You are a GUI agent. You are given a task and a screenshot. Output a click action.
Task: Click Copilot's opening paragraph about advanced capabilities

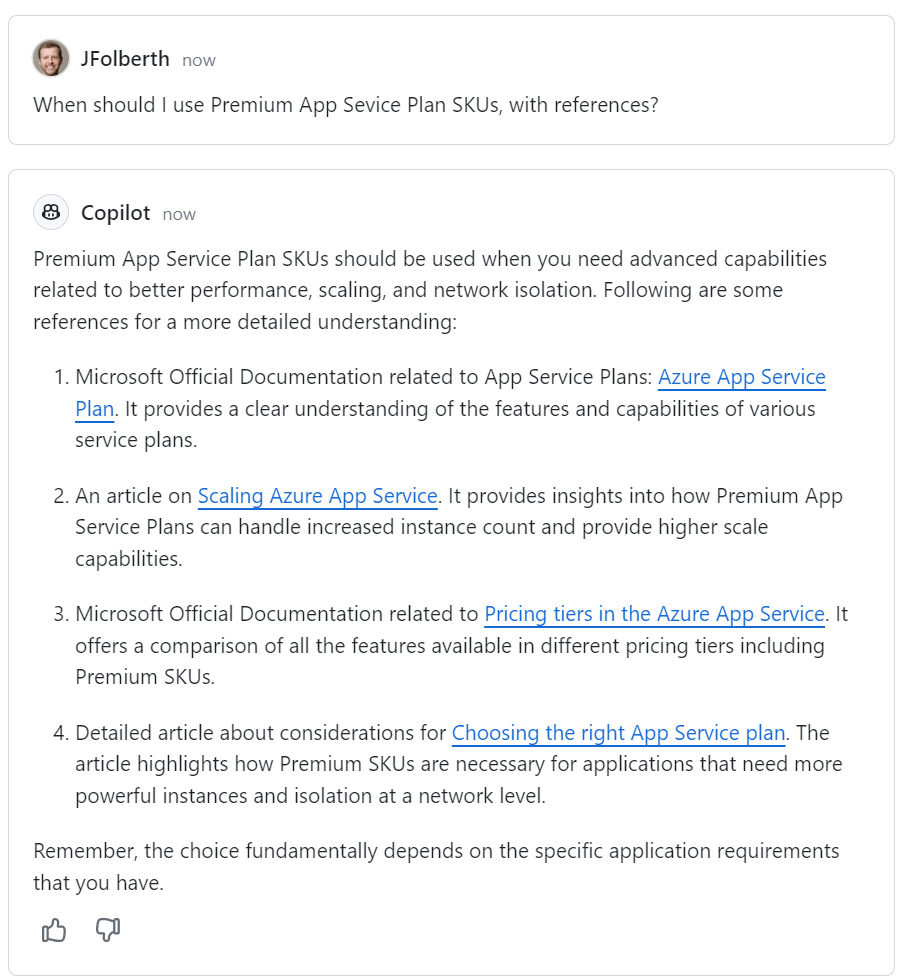click(x=430, y=260)
